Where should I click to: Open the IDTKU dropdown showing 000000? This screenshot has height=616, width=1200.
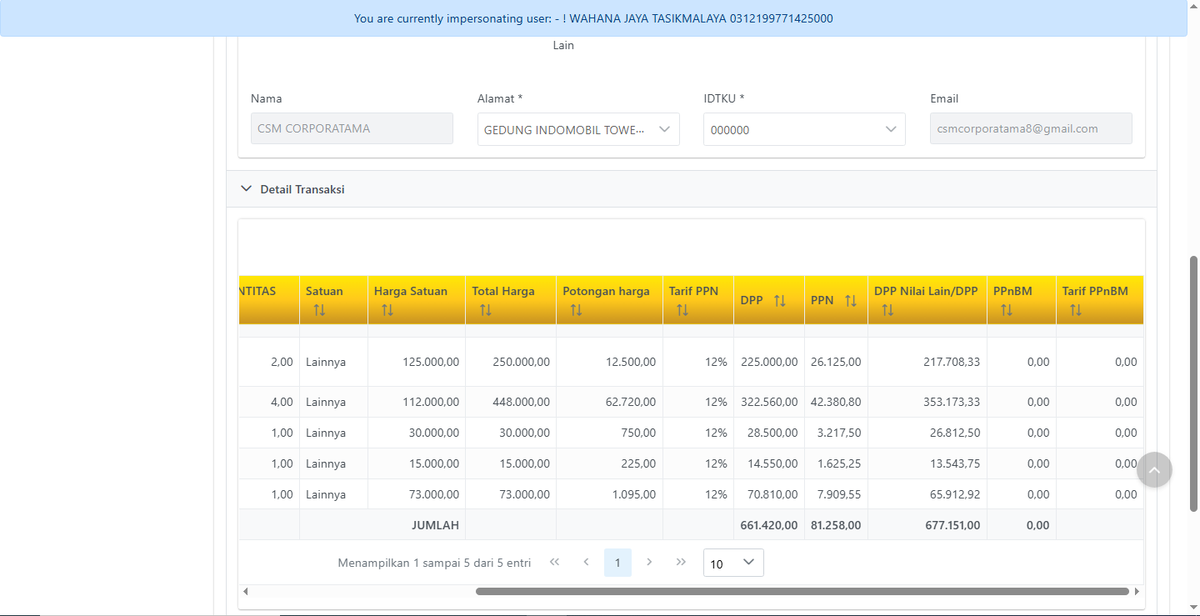(x=804, y=129)
